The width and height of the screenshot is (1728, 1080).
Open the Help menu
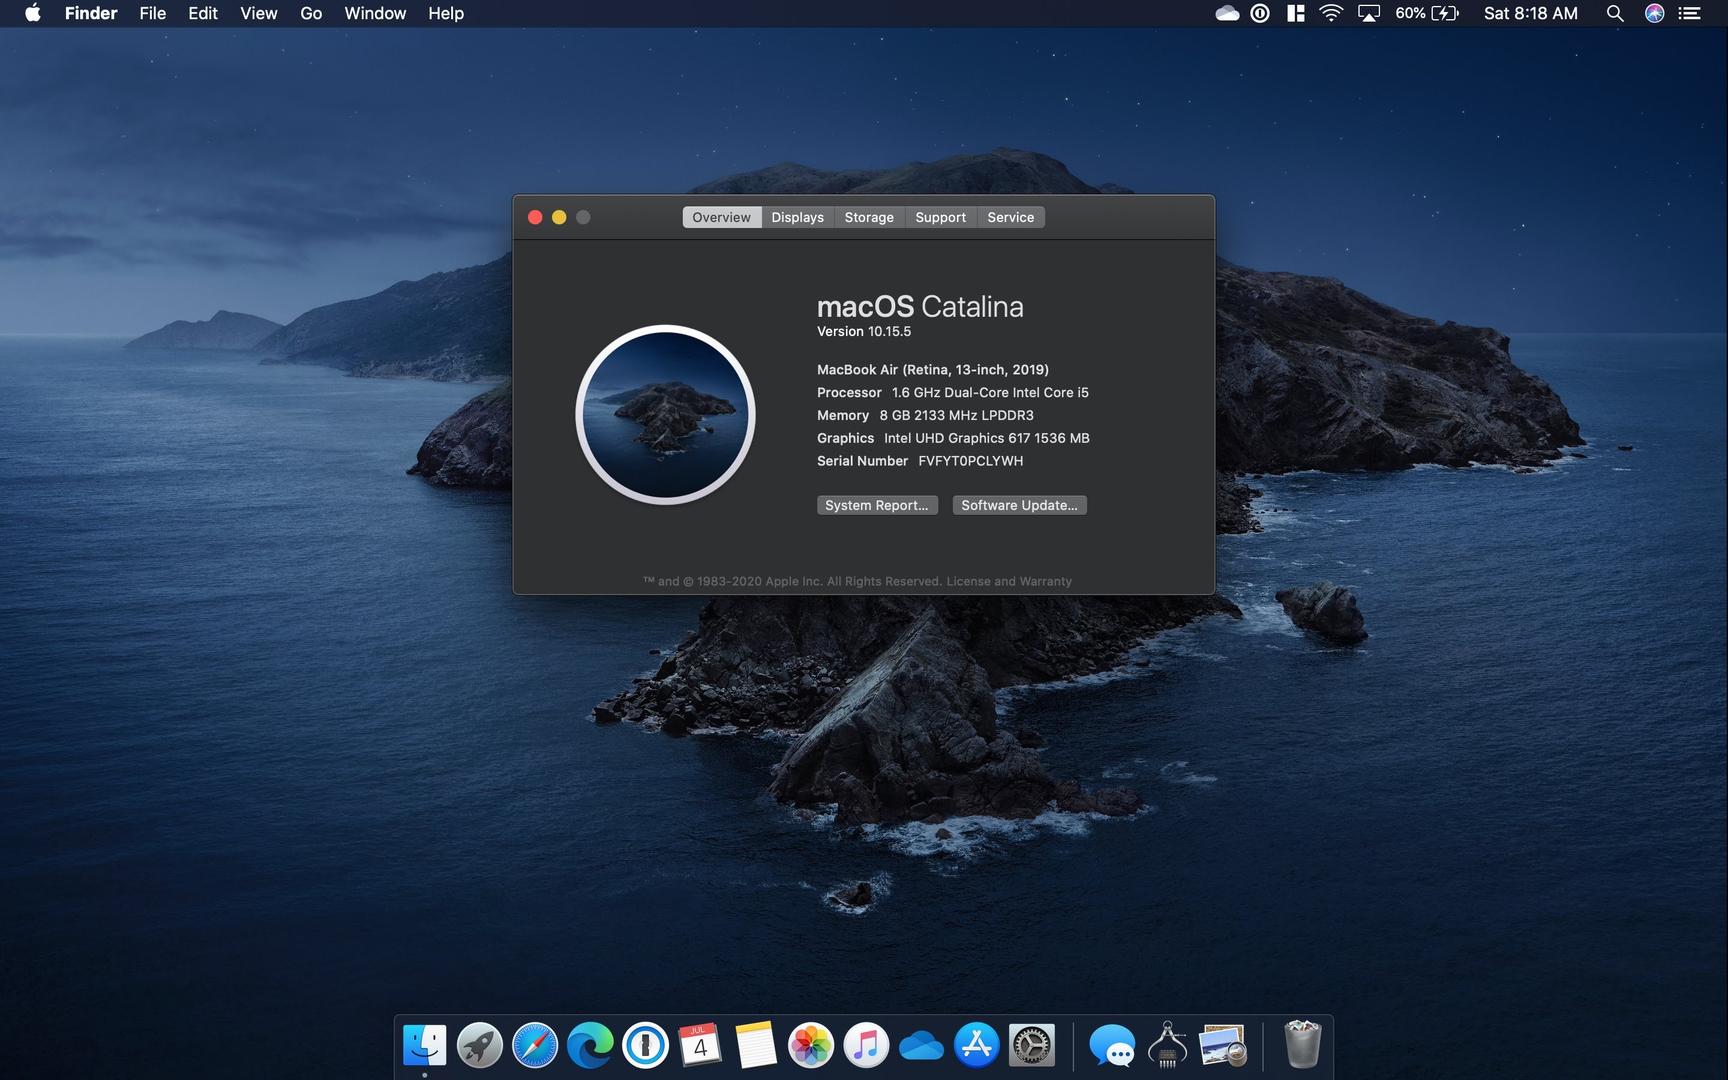[446, 13]
